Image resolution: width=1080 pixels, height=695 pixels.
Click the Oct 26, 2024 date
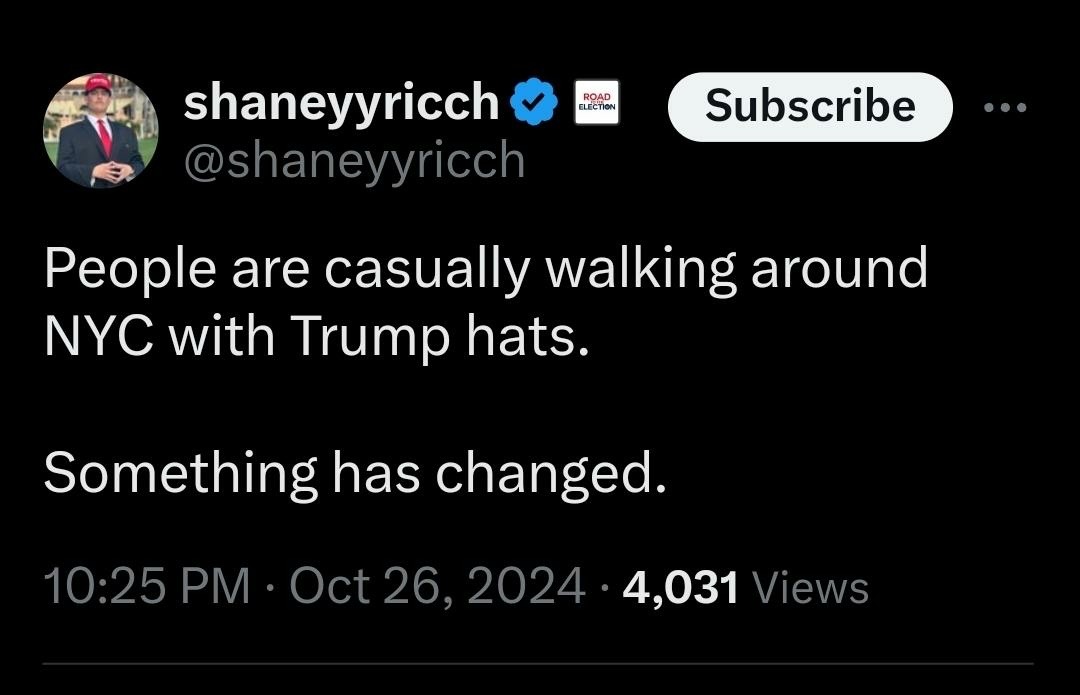pyautogui.click(x=437, y=586)
